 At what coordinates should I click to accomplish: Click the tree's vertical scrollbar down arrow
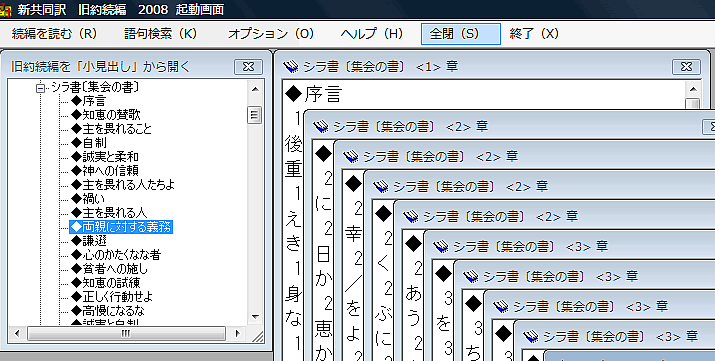(x=255, y=317)
